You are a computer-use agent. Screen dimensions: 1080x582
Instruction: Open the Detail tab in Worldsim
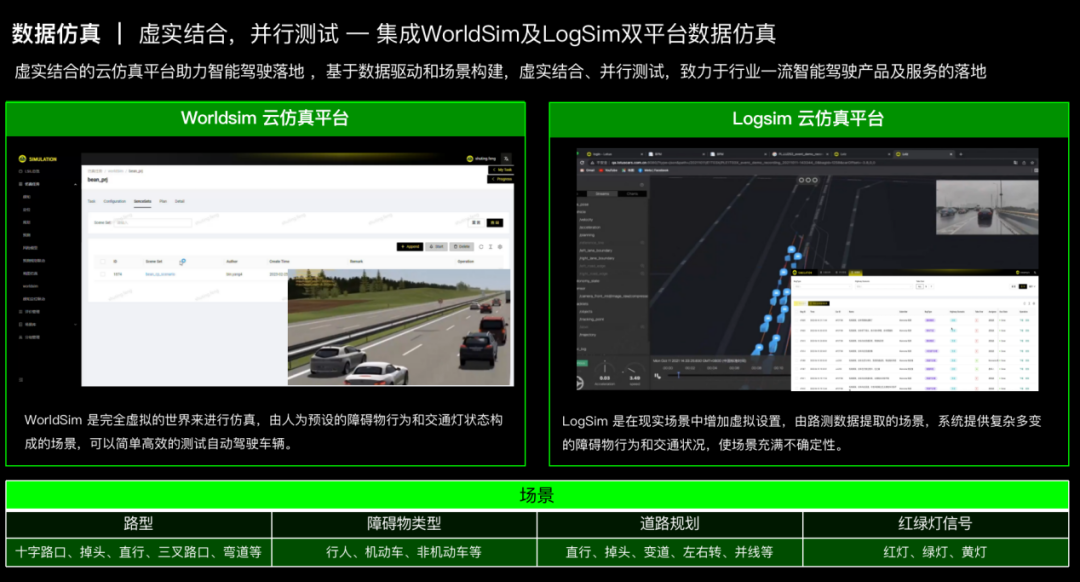180,201
